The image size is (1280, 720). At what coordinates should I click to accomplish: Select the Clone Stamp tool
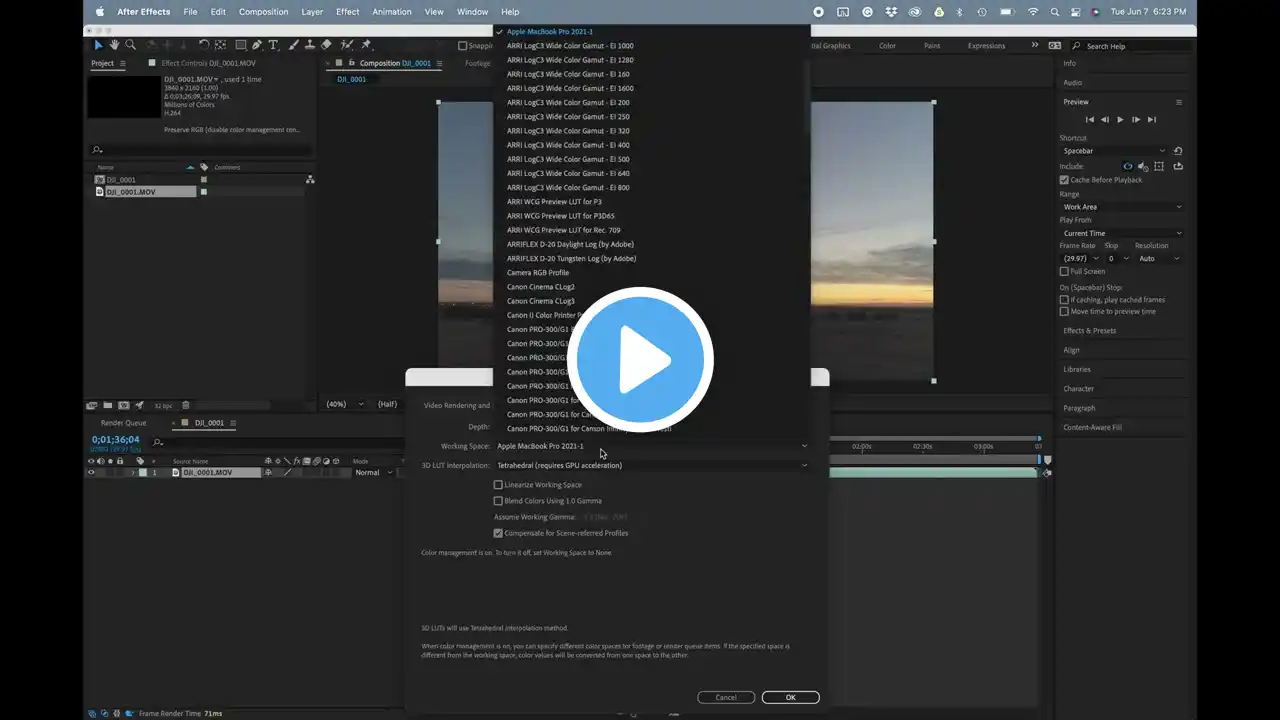pyautogui.click(x=310, y=45)
